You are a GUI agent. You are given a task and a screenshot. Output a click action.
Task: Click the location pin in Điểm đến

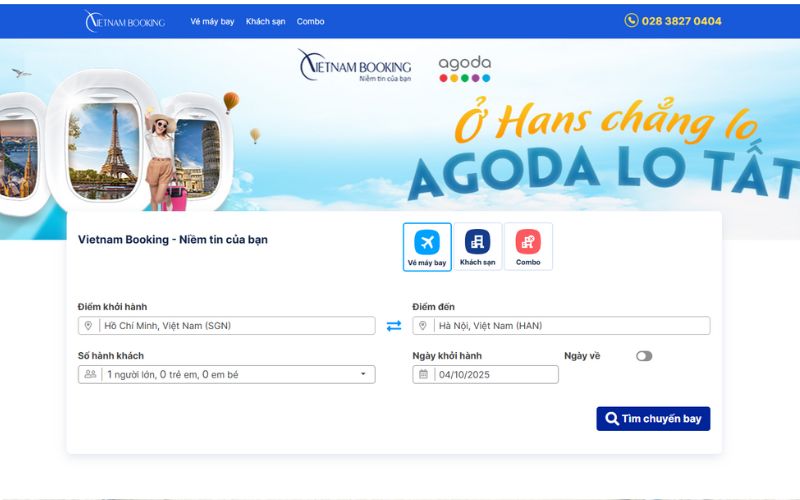point(422,326)
